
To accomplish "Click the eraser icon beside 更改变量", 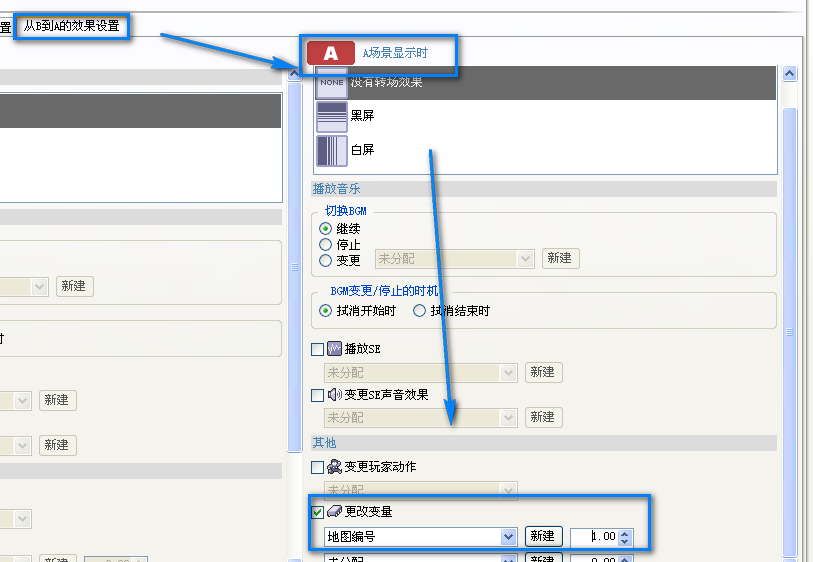I will click(x=334, y=512).
